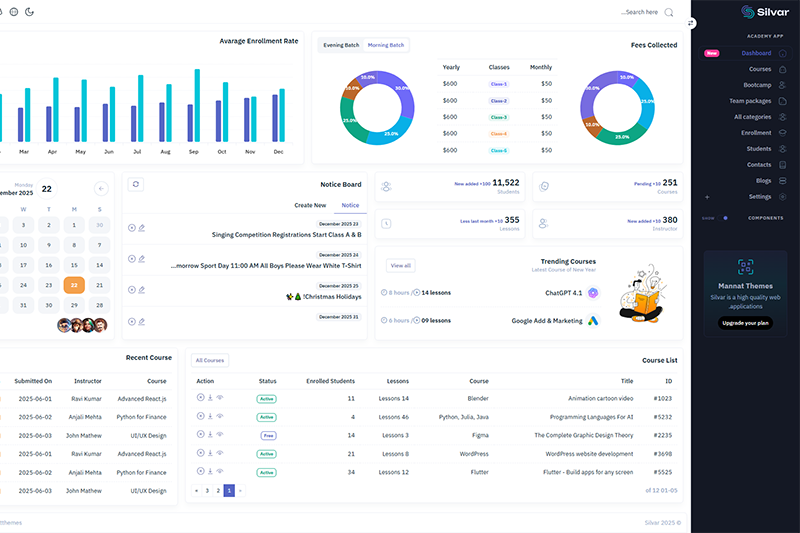The width and height of the screenshot is (800, 533).
Task: Click the sidebar collapse arrows icon
Action: coord(691,21)
